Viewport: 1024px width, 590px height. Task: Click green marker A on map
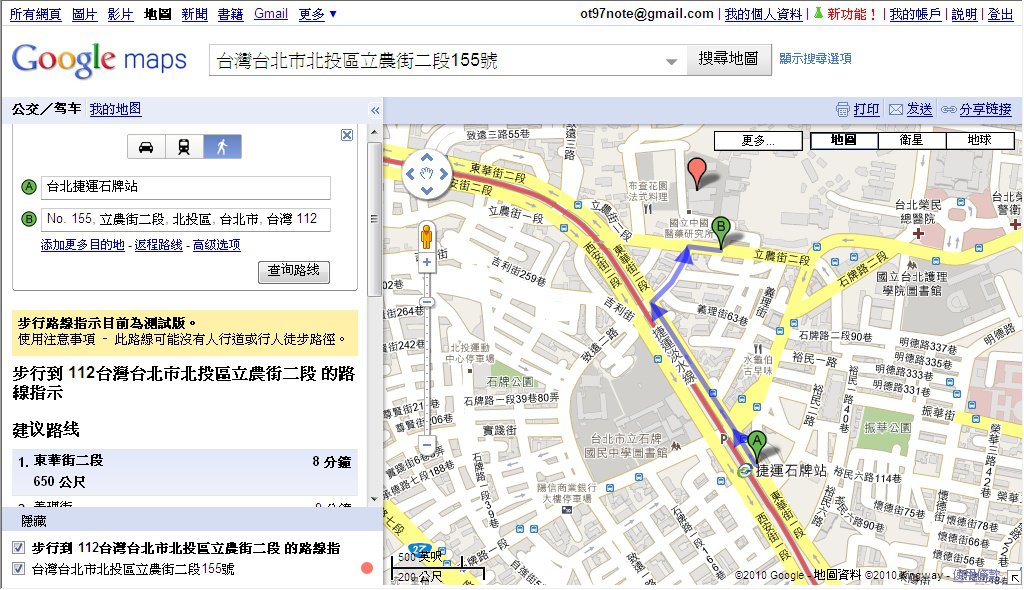click(x=757, y=444)
